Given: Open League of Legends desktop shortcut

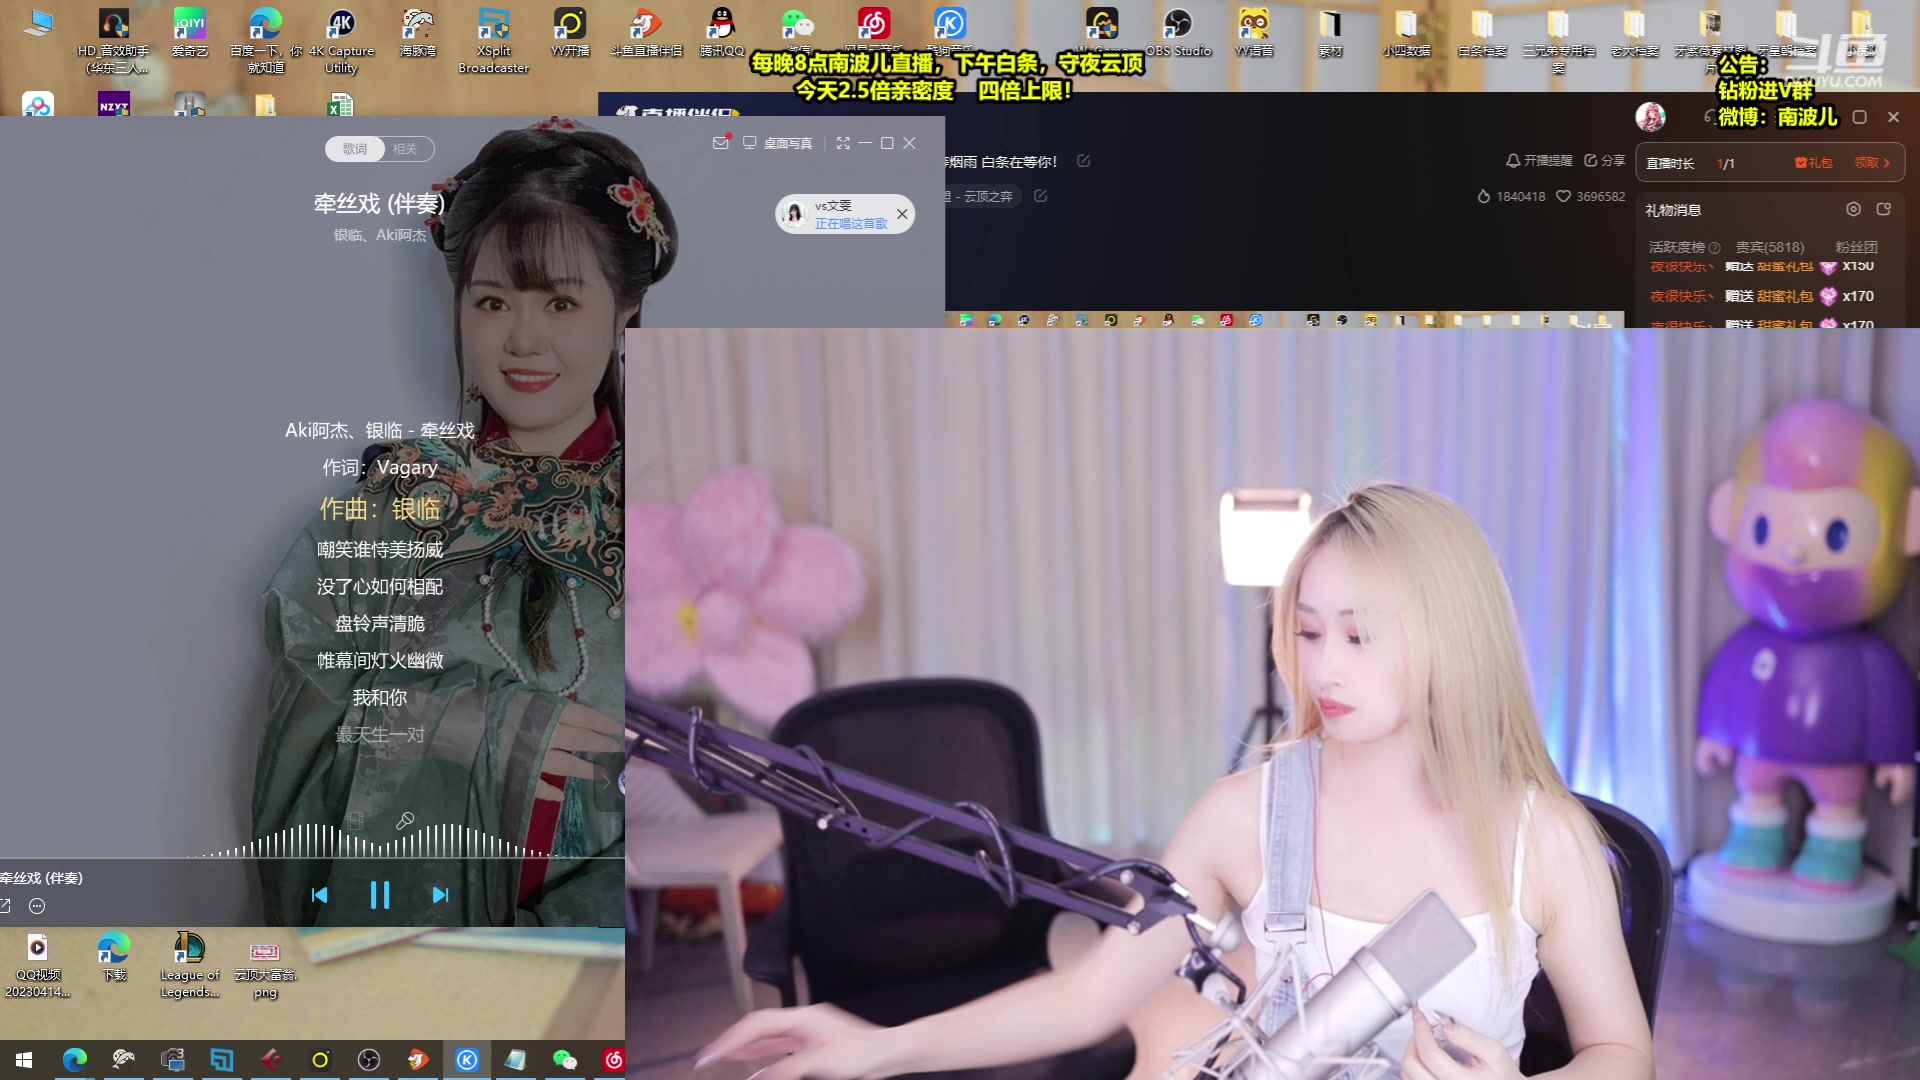Looking at the screenshot, I should pos(190,965).
